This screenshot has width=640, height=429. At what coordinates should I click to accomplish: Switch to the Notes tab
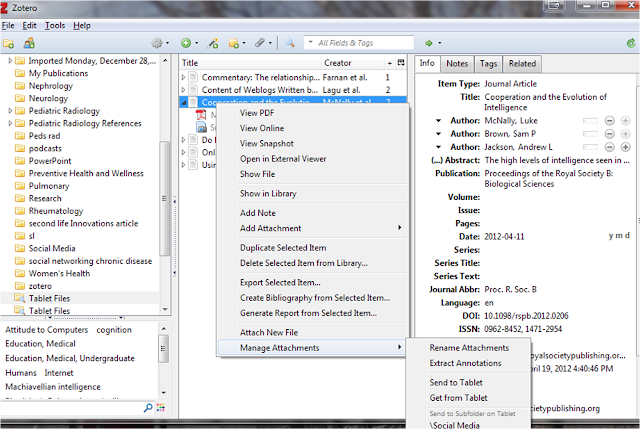[457, 64]
